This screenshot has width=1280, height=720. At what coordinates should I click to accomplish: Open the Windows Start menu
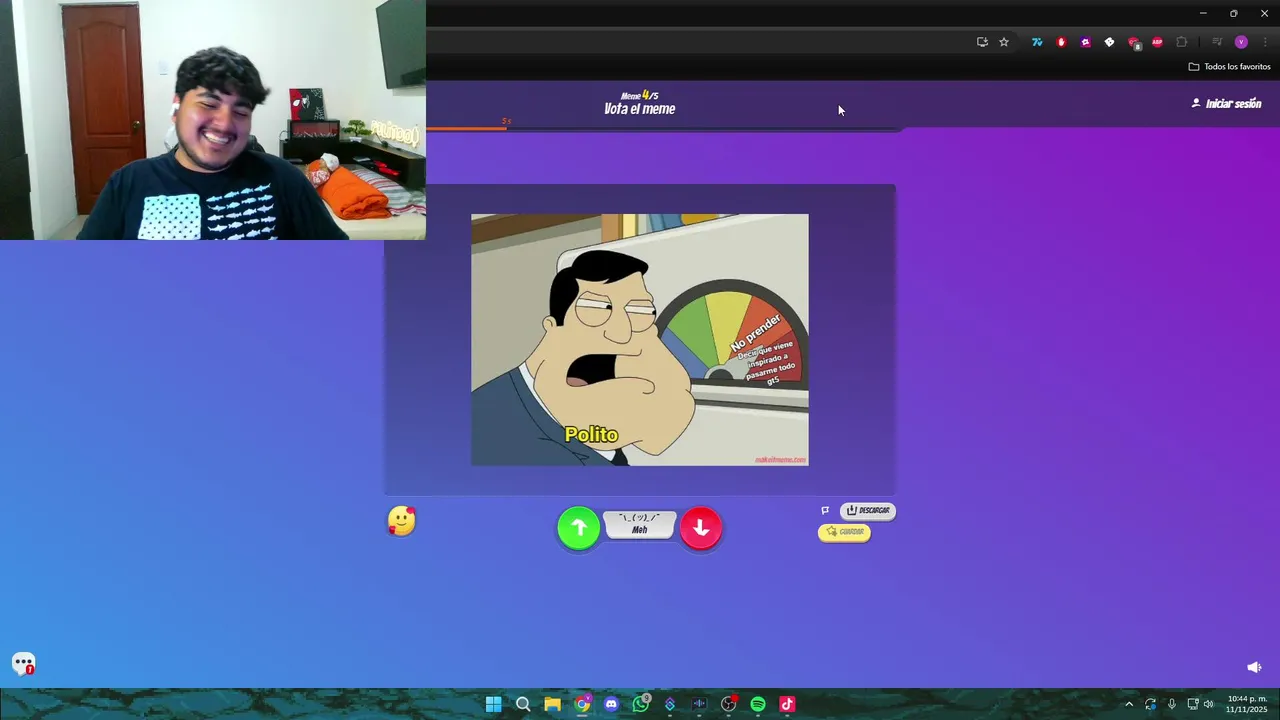point(493,704)
